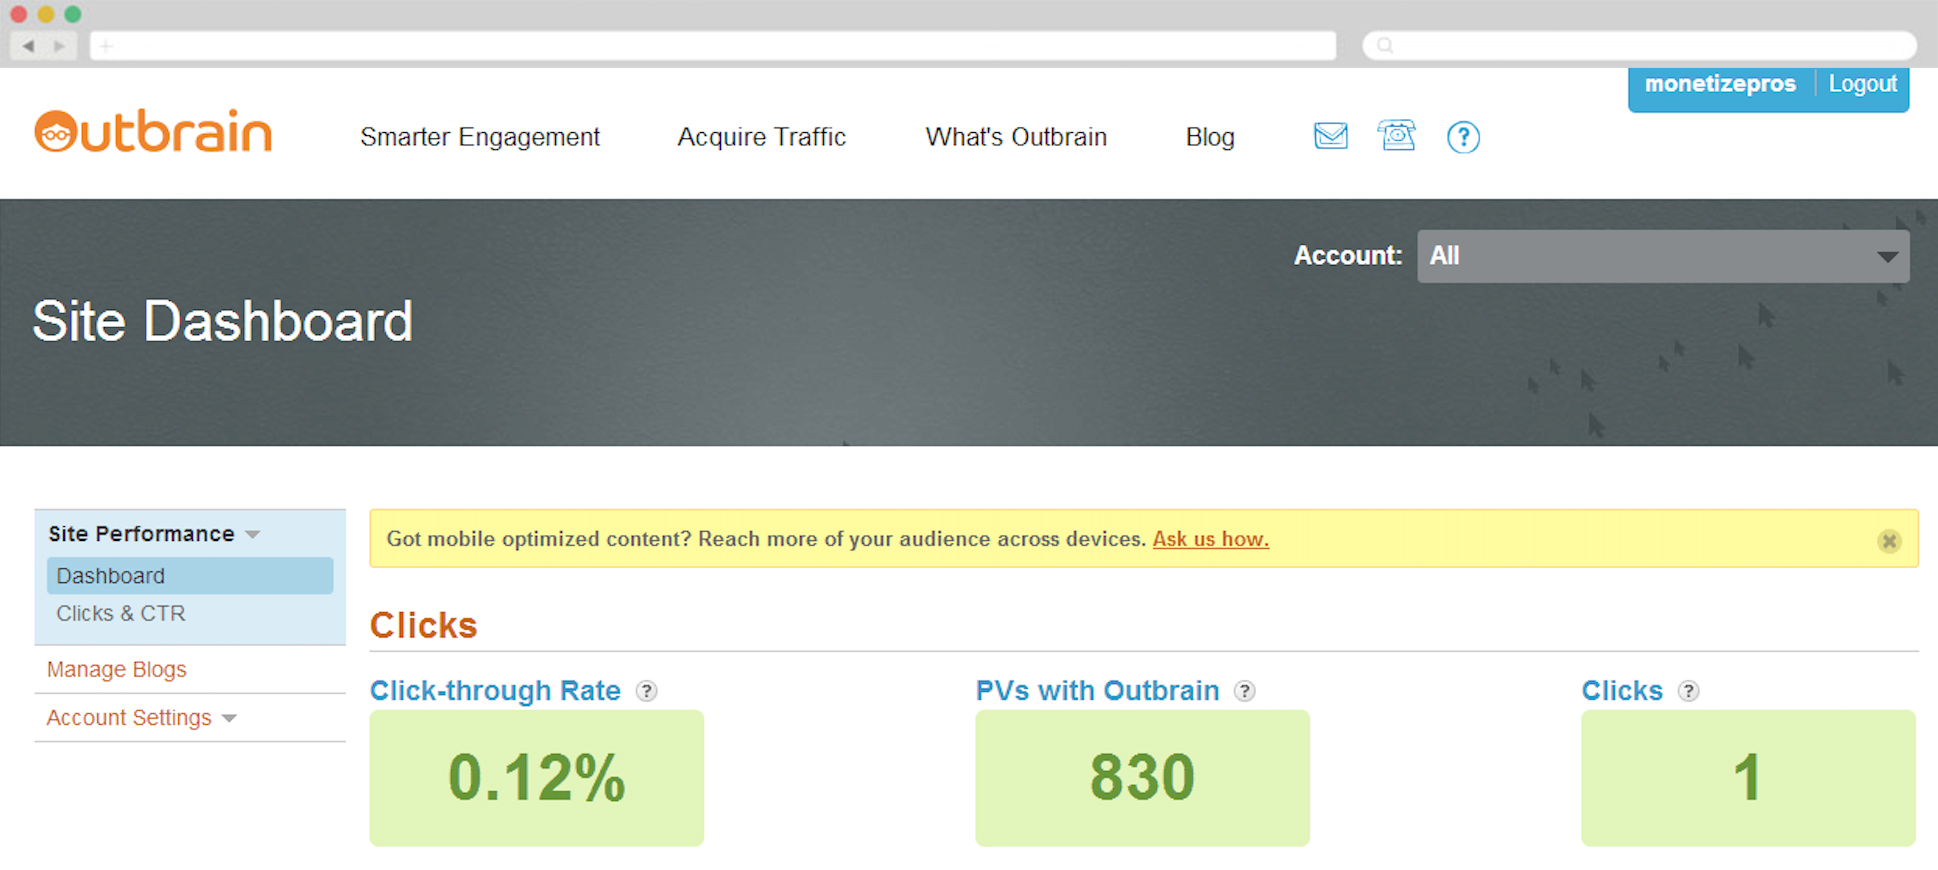Click the Outbrain logo

[153, 132]
